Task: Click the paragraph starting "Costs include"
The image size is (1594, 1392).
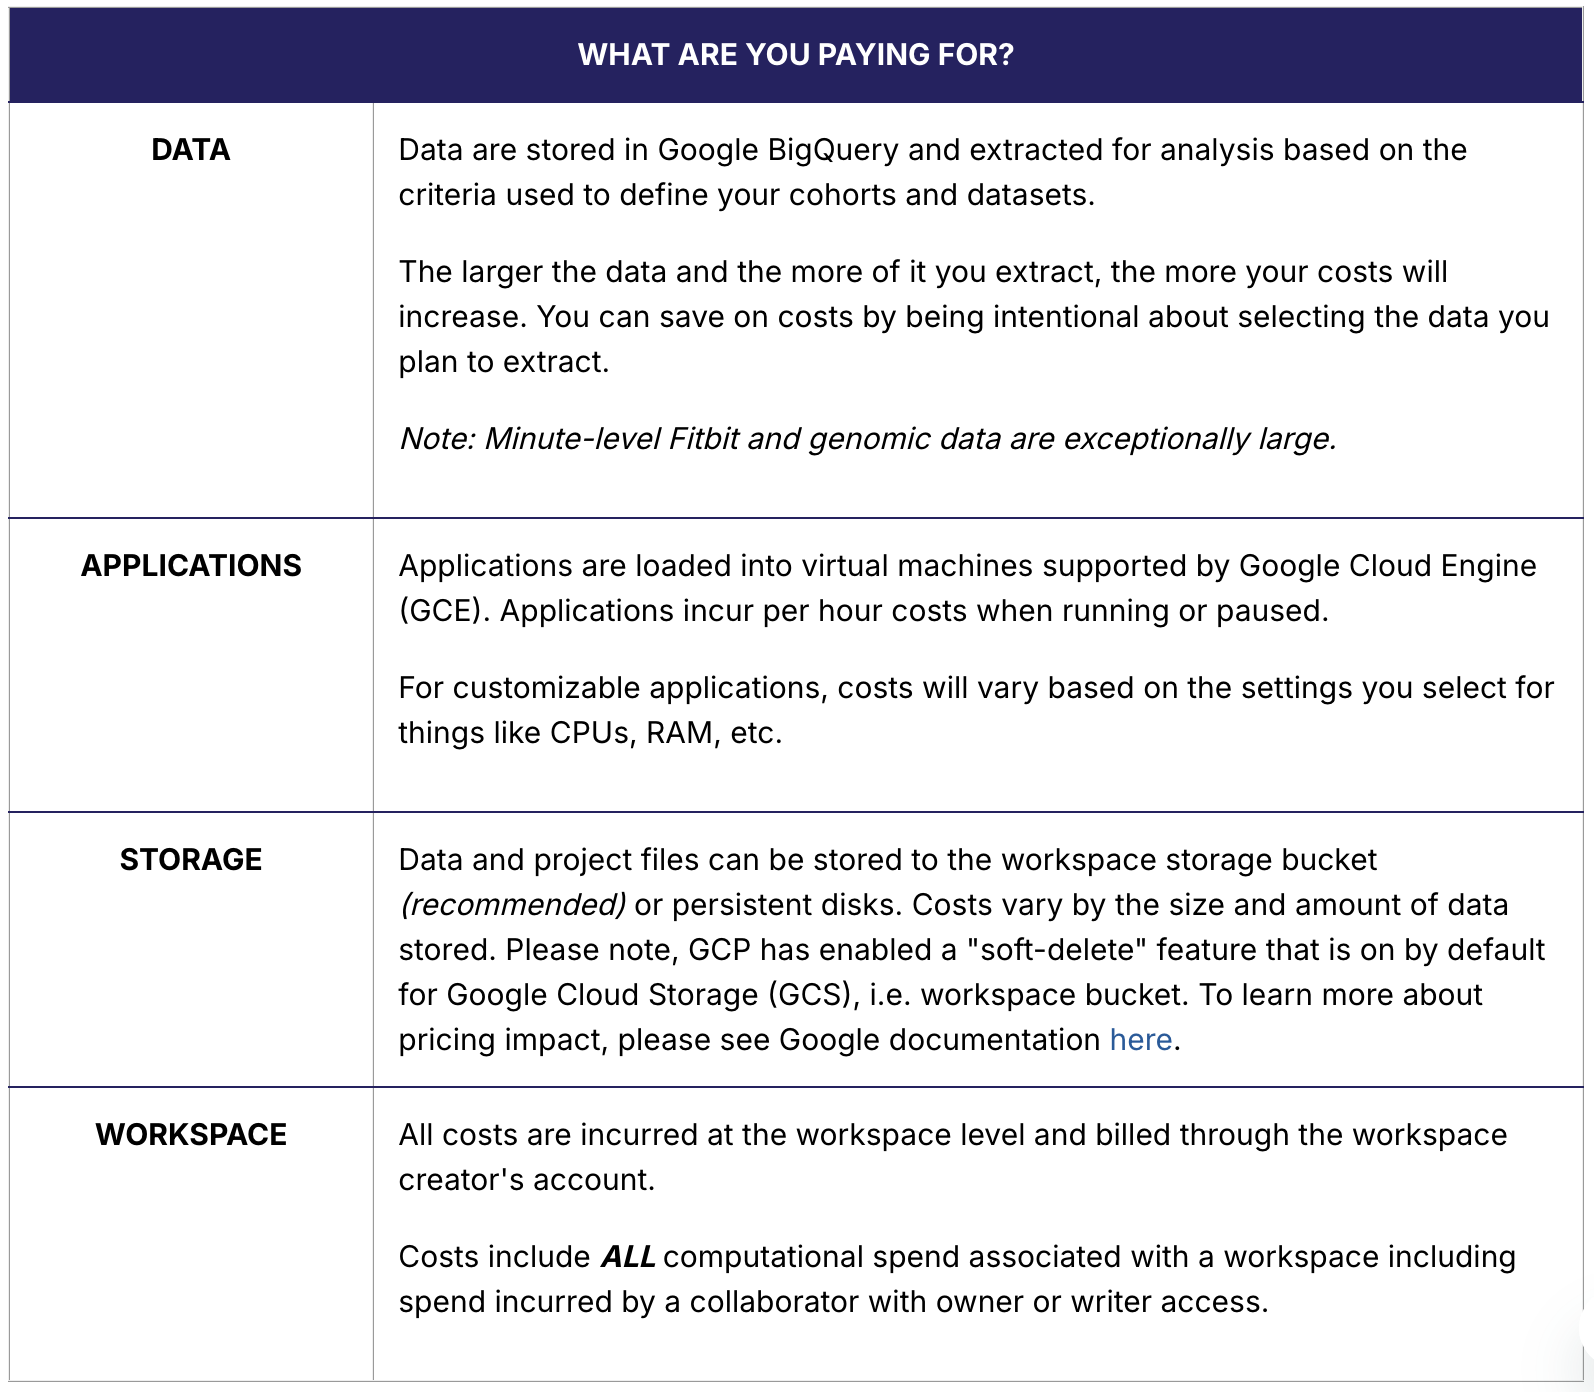Action: tap(956, 1279)
